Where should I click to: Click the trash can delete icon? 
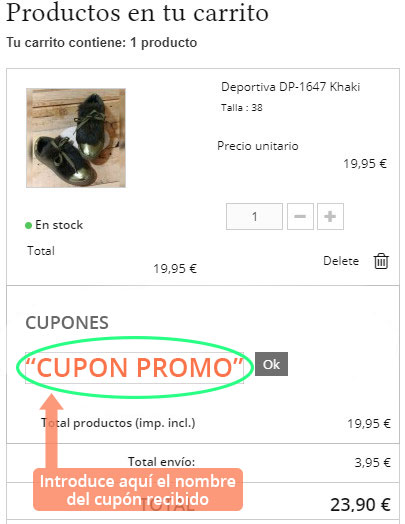[x=381, y=261]
